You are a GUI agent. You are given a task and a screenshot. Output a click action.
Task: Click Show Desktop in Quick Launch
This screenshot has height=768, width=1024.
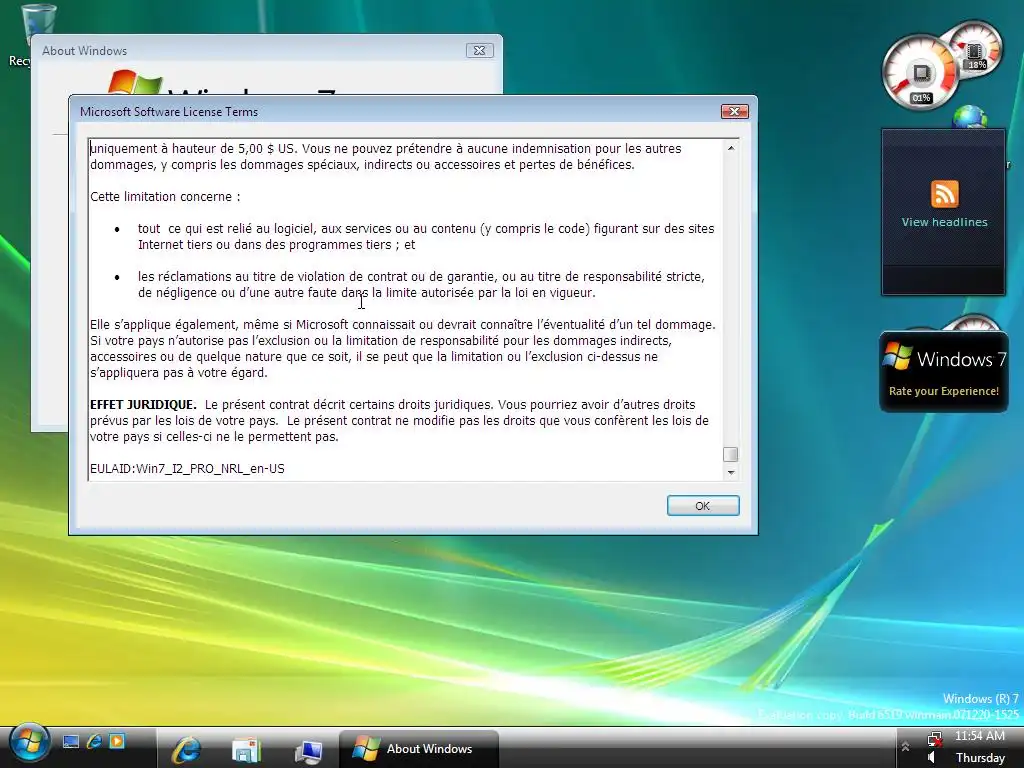71,741
